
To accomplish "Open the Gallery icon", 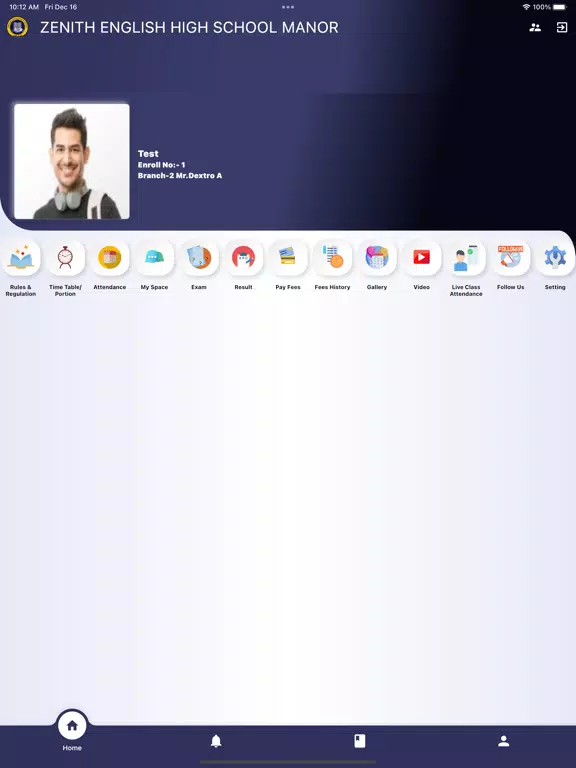I will [x=377, y=258].
